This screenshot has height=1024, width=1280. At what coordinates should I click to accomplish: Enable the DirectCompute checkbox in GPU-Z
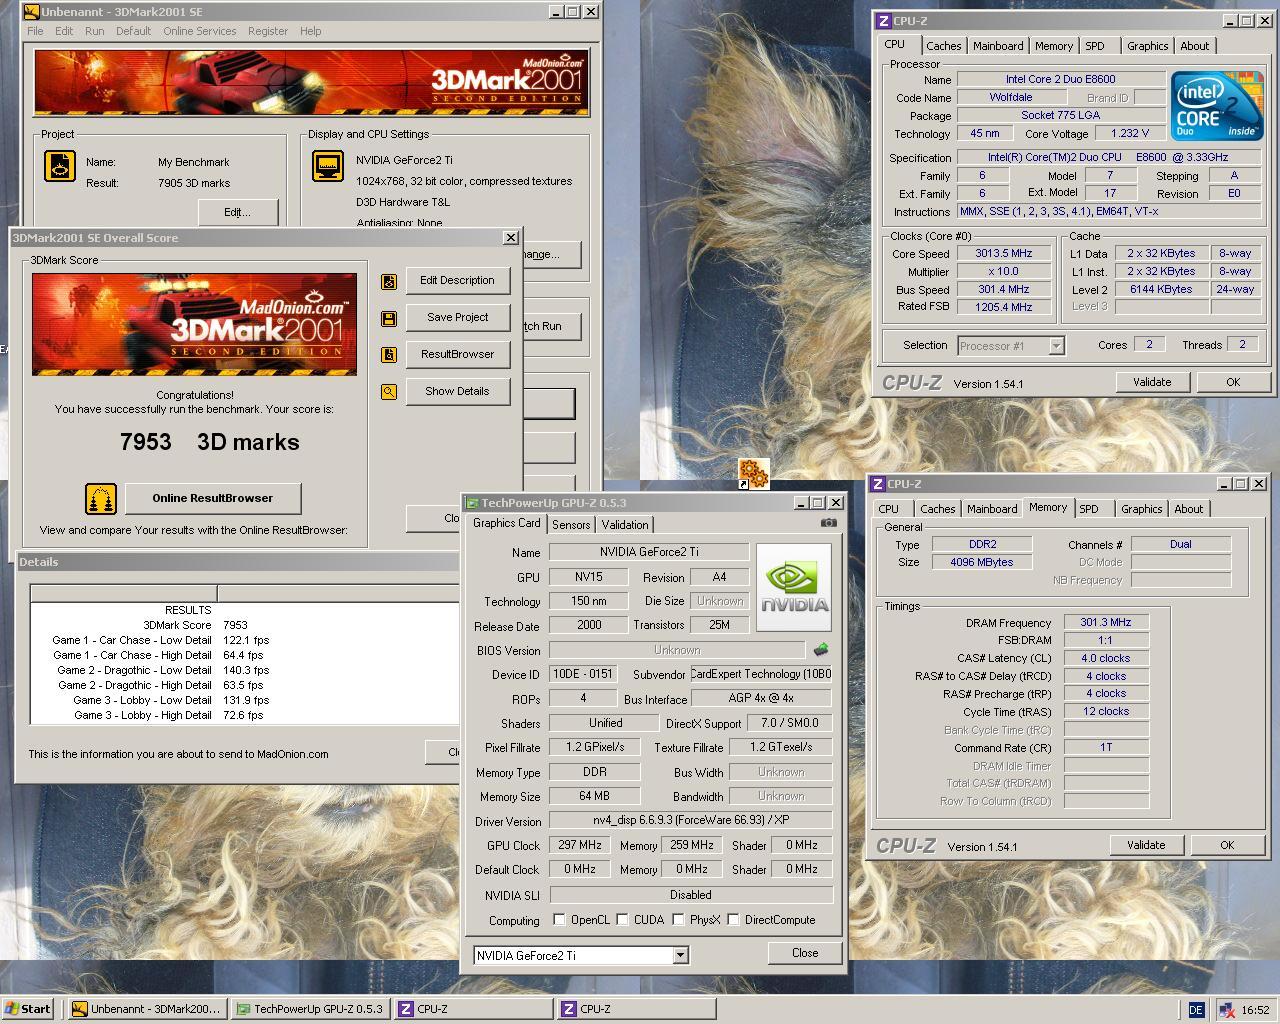(733, 920)
